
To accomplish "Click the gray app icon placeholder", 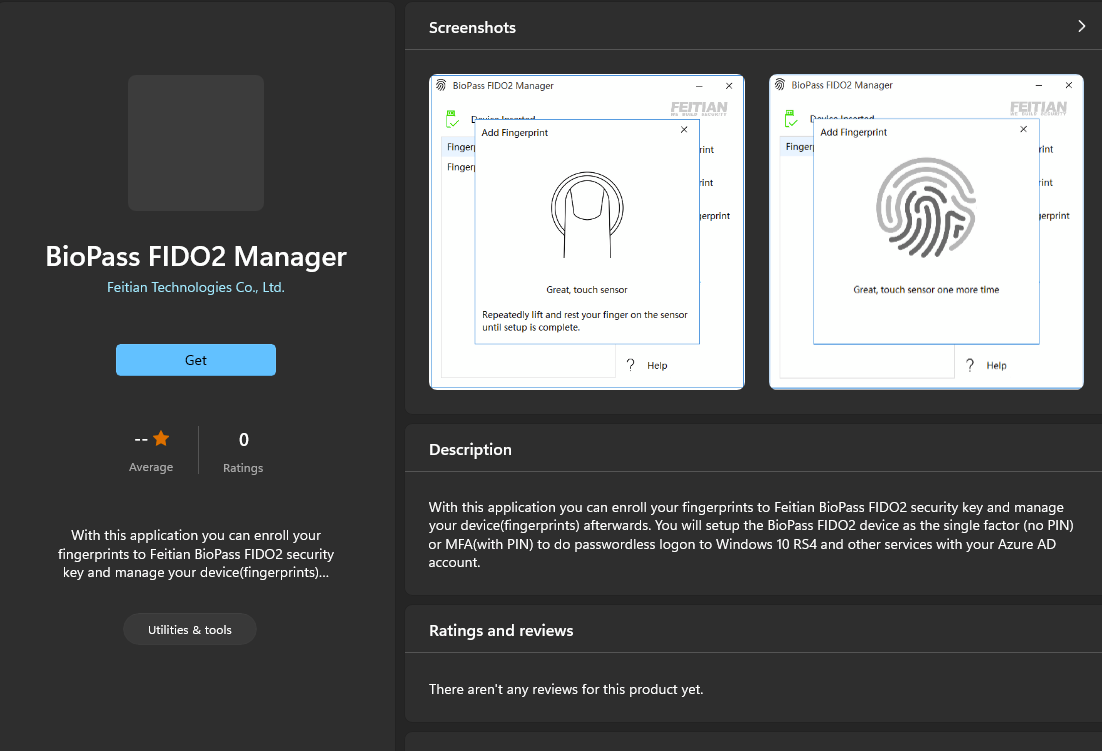I will [x=196, y=143].
